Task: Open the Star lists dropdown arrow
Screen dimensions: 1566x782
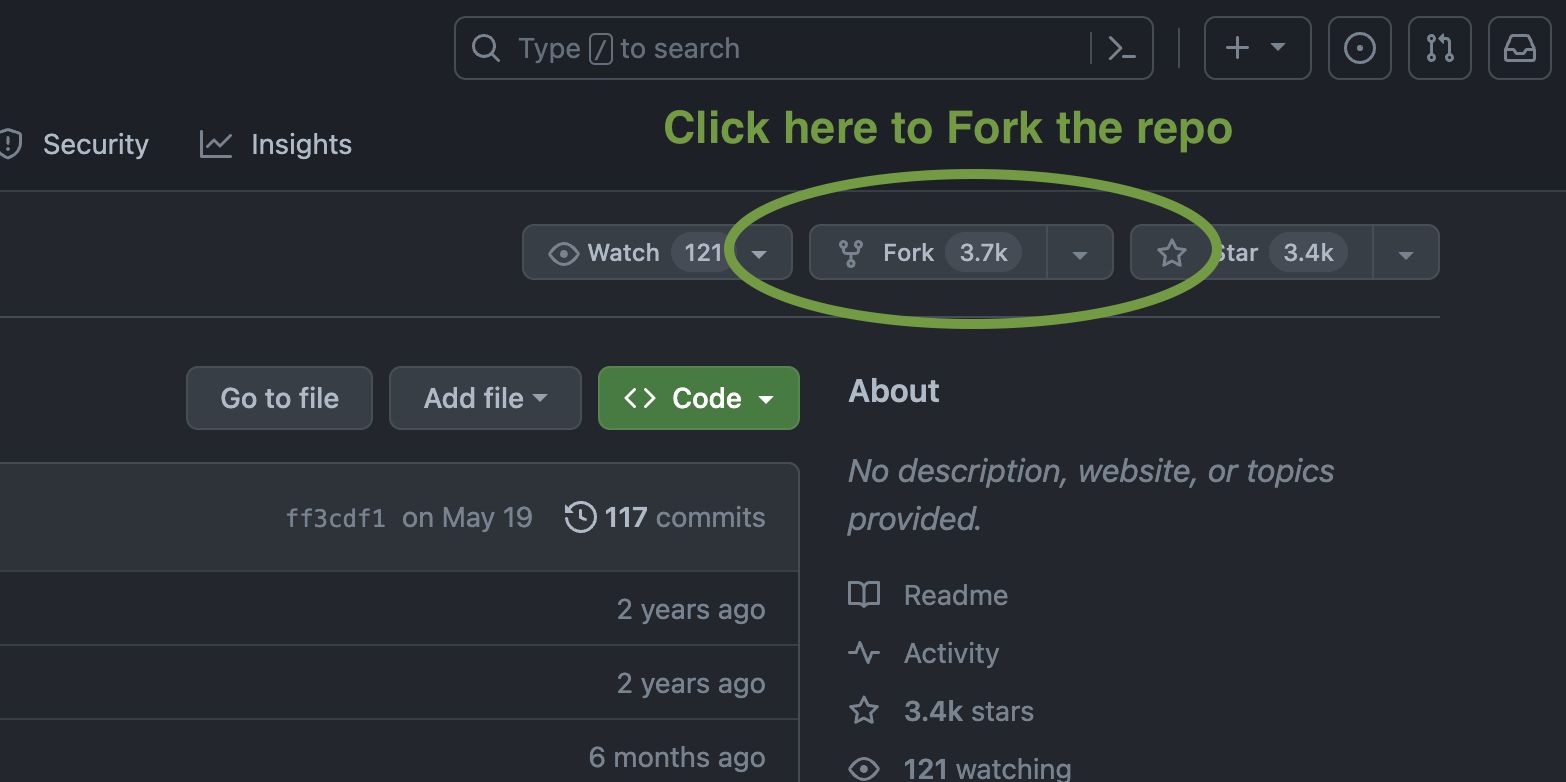Action: [x=1406, y=254]
